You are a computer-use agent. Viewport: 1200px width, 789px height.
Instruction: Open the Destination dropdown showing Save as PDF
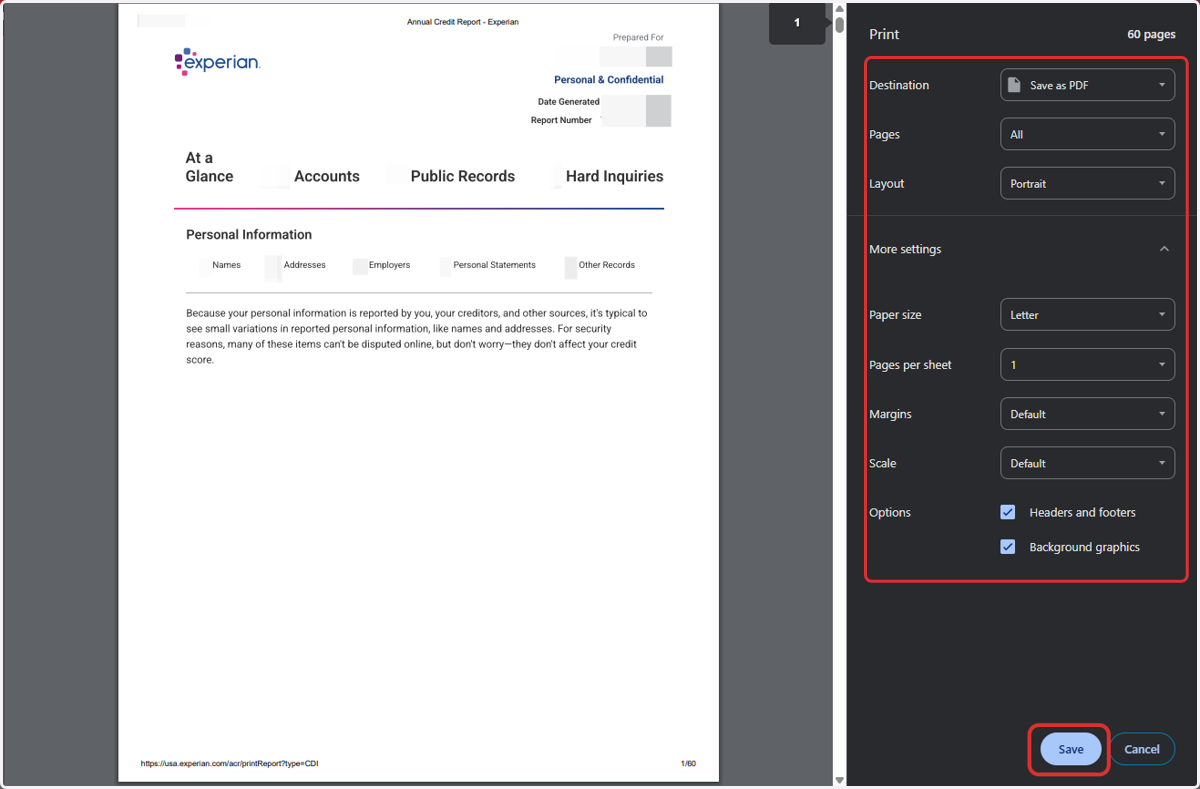1087,85
